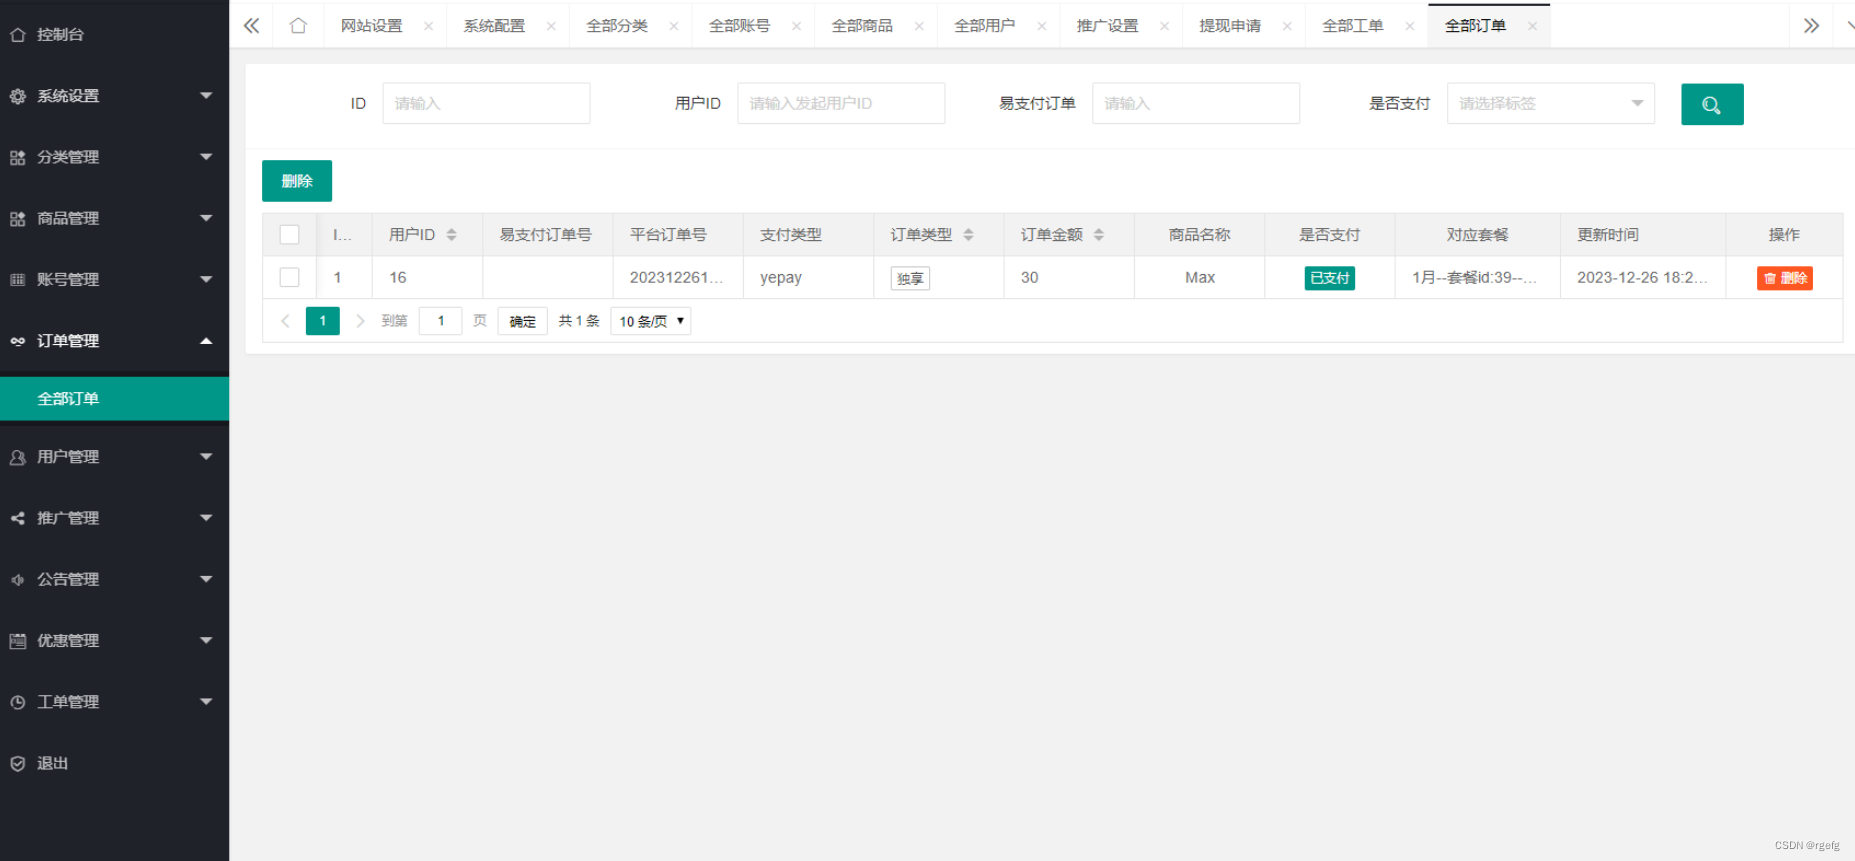This screenshot has height=861, width=1855.
Task: Sort by 用户ID column arrows
Action: 452,234
